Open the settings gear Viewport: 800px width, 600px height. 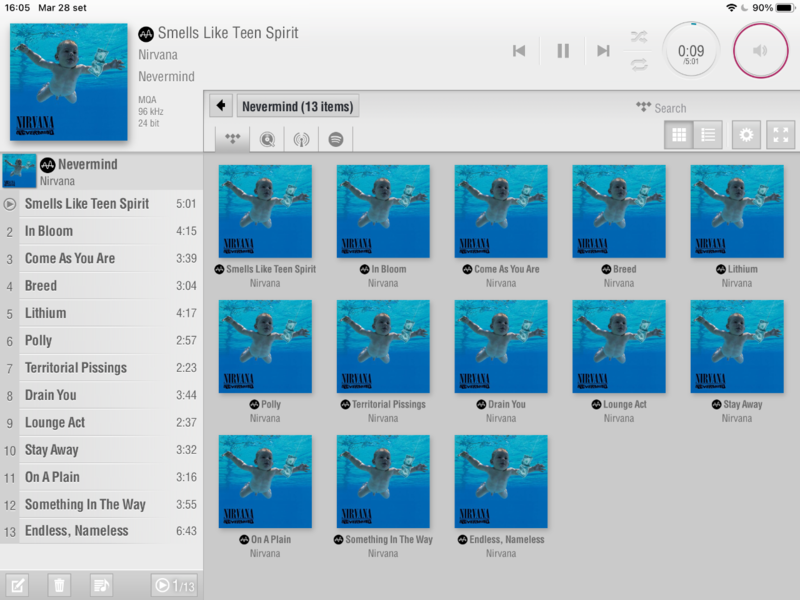tap(746, 135)
